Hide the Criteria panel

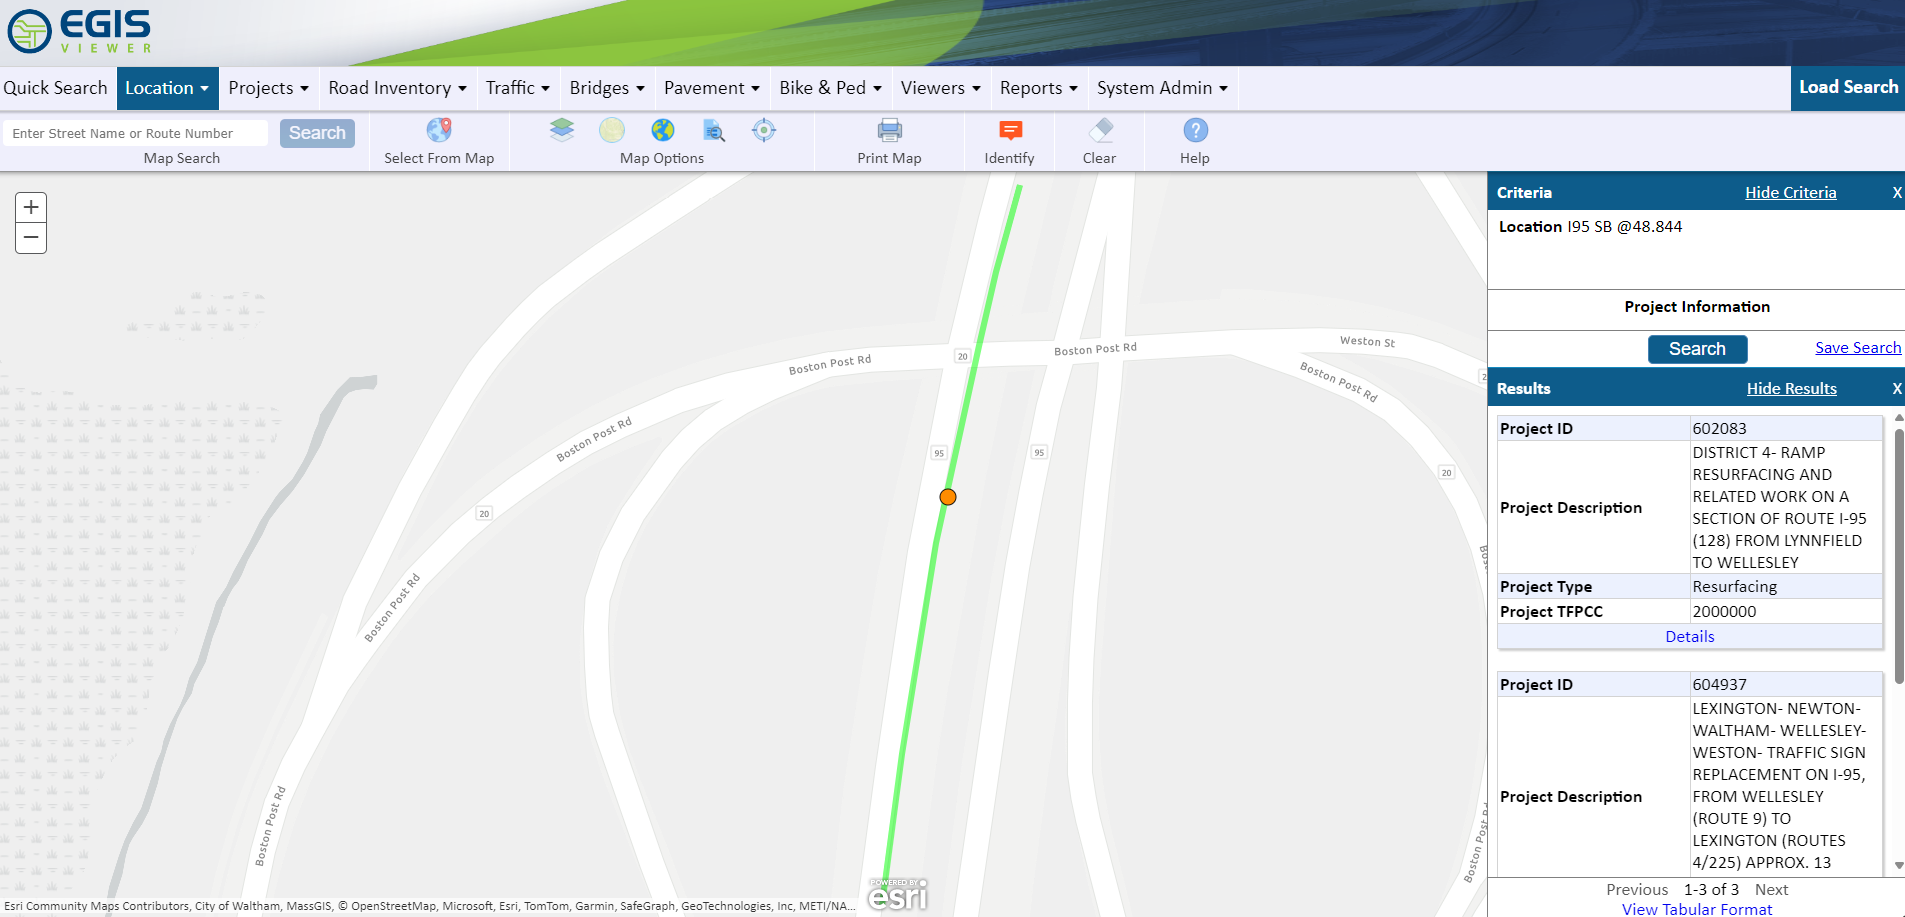(x=1790, y=192)
